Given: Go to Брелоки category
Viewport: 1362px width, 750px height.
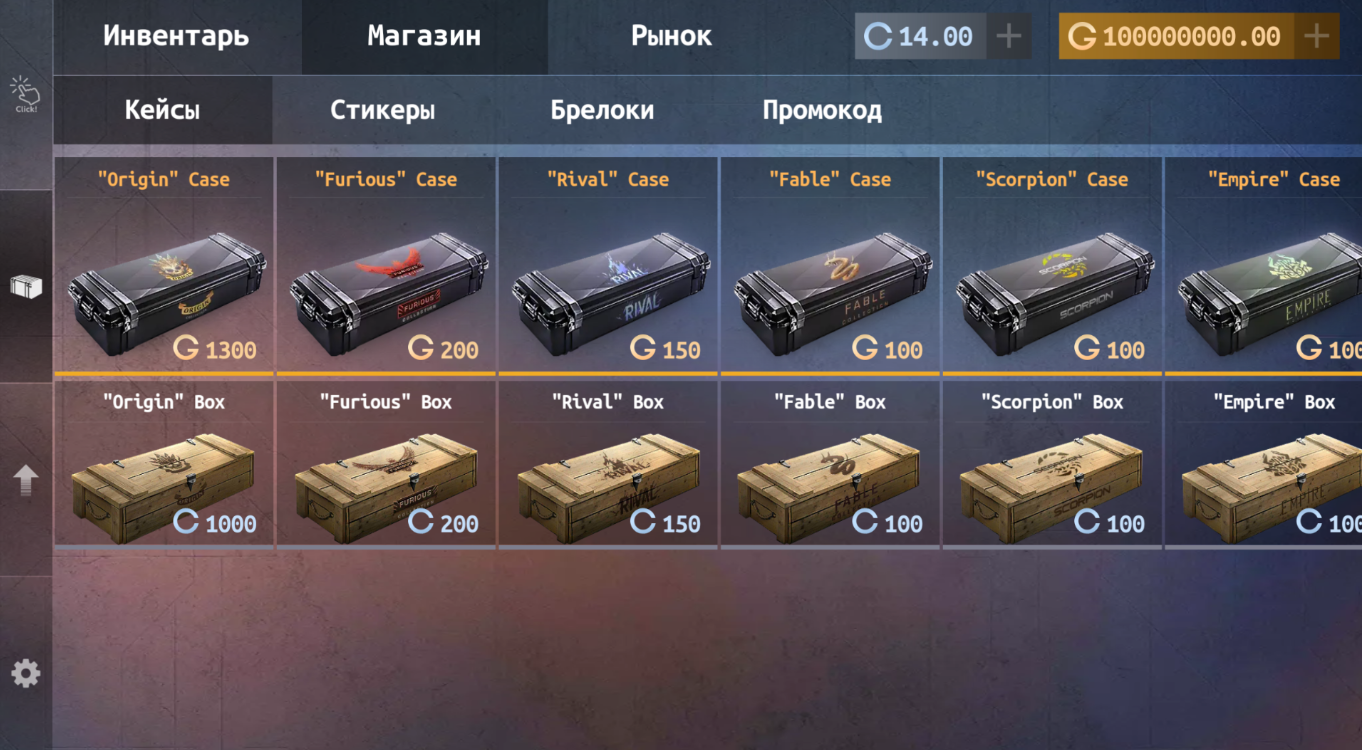Looking at the screenshot, I should coord(602,110).
